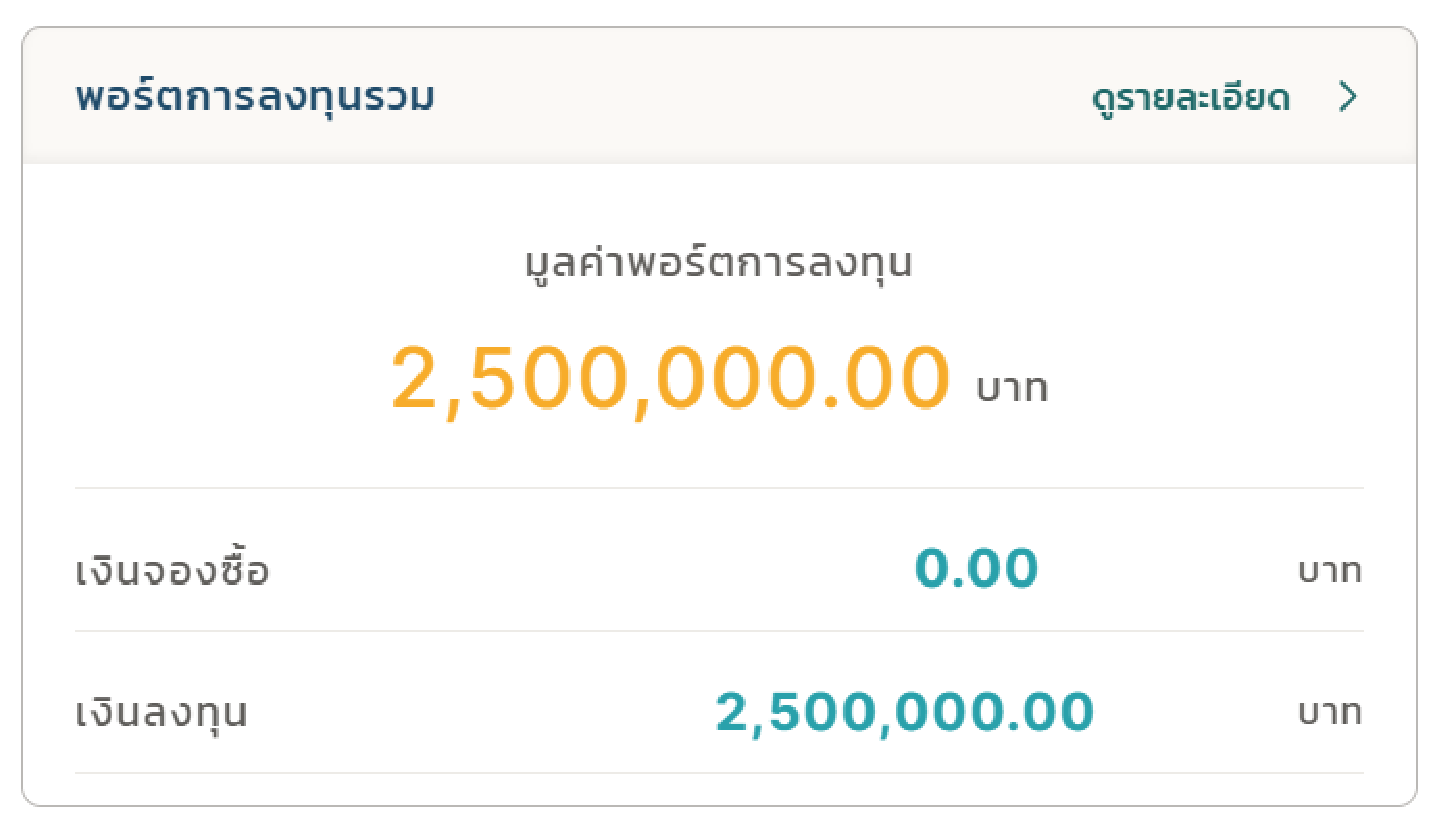1443x833 pixels.
Task: Click the divider line above เงินจองซื้อ
Action: (718, 488)
